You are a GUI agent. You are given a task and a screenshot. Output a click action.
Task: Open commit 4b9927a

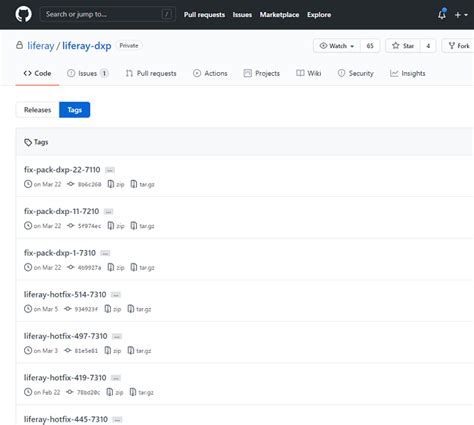tap(84, 268)
